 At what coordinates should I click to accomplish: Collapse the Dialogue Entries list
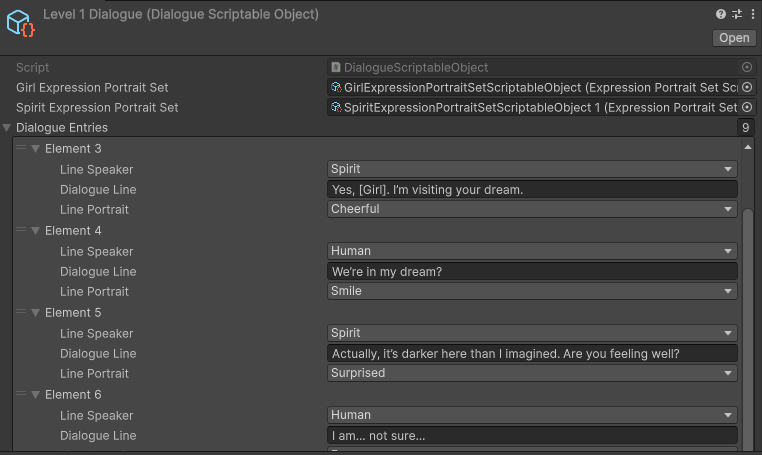tap(8, 128)
